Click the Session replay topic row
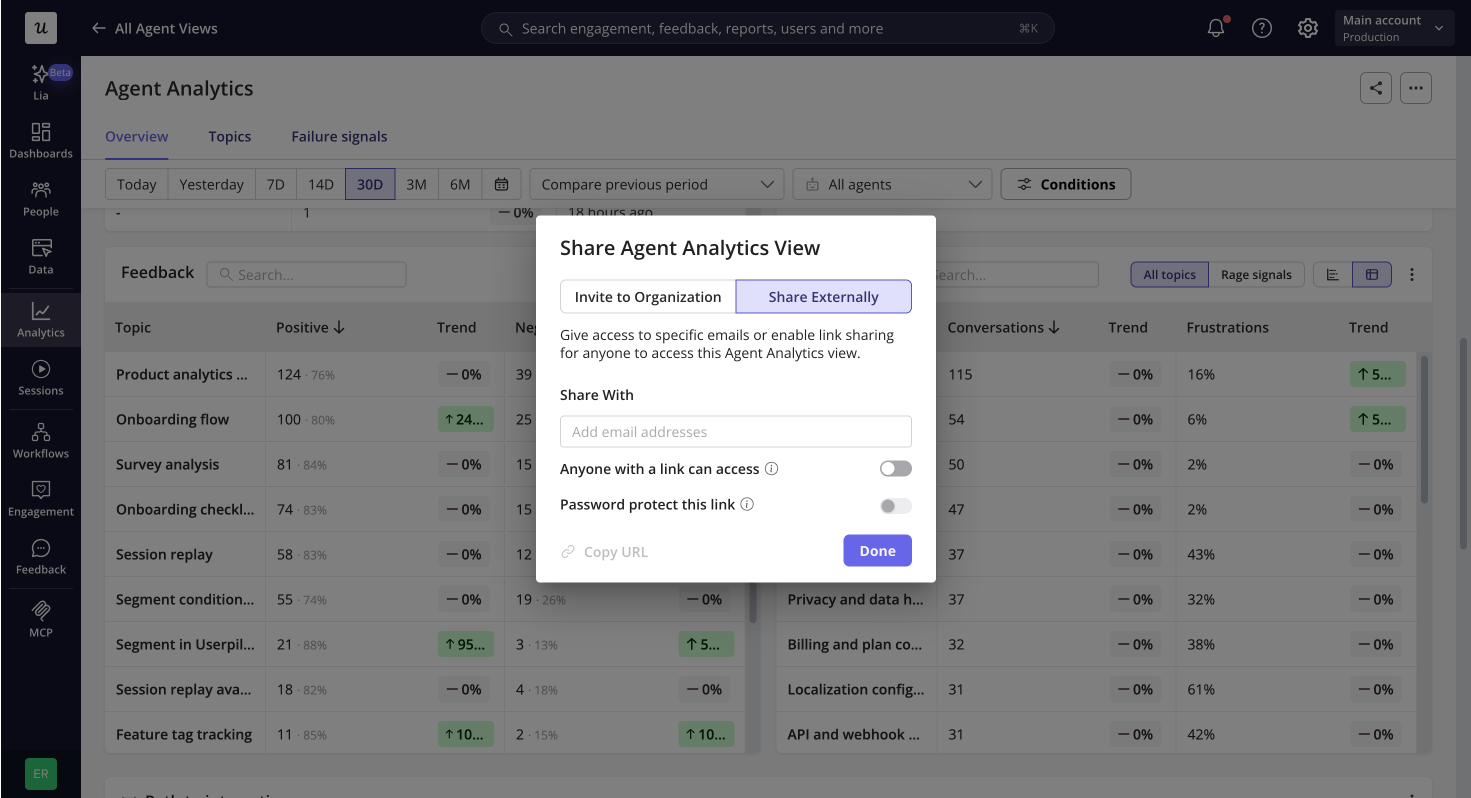 (164, 555)
